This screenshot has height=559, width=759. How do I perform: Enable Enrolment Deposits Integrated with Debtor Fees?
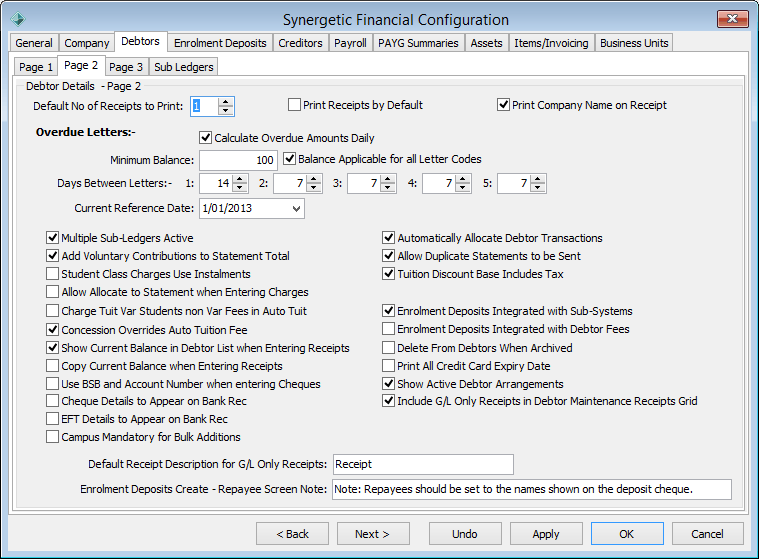point(388,329)
